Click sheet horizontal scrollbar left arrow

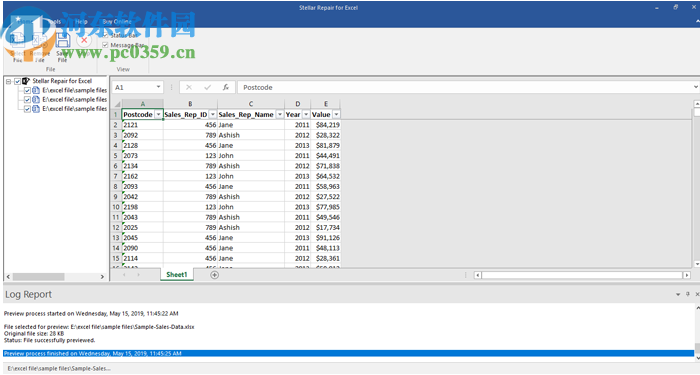[478, 275]
